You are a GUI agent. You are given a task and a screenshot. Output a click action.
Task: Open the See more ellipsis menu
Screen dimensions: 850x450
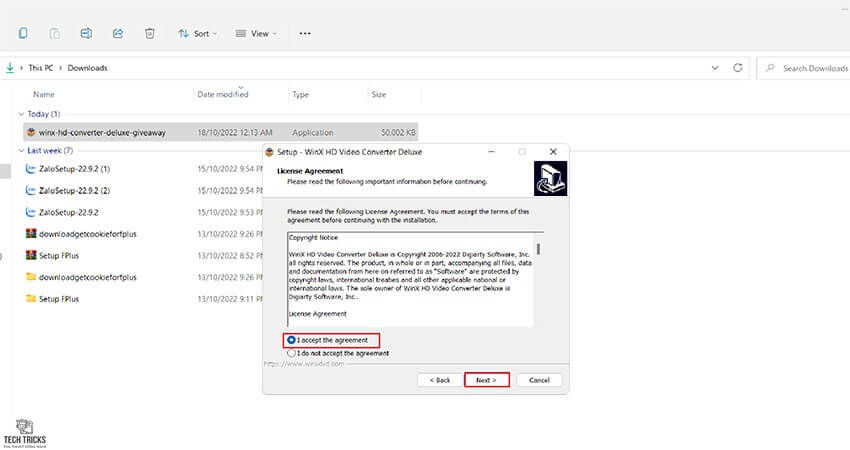coord(305,34)
